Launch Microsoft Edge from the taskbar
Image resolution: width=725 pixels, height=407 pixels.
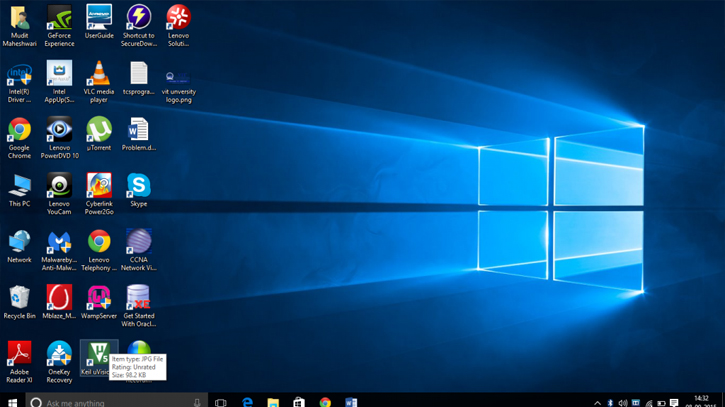click(x=247, y=402)
